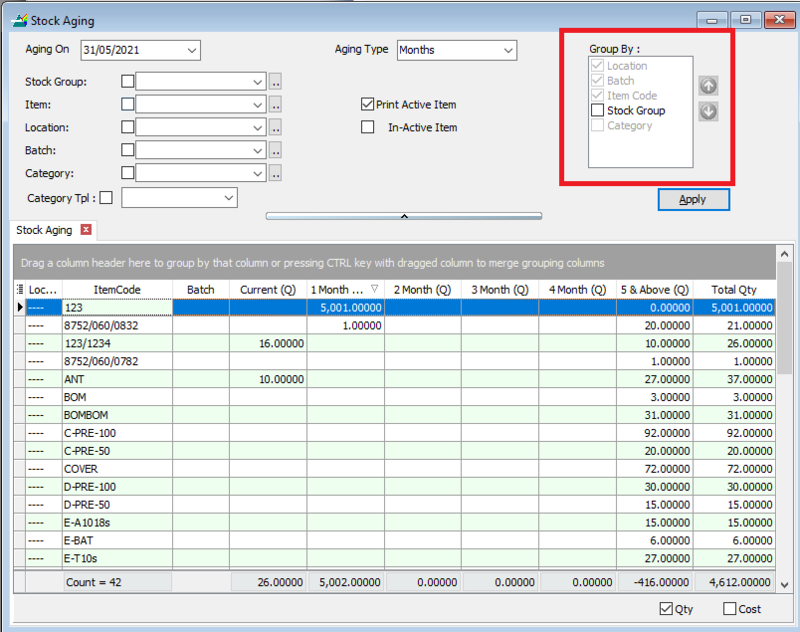Click the Group By move up arrow
This screenshot has height=632, width=800.
tap(708, 86)
